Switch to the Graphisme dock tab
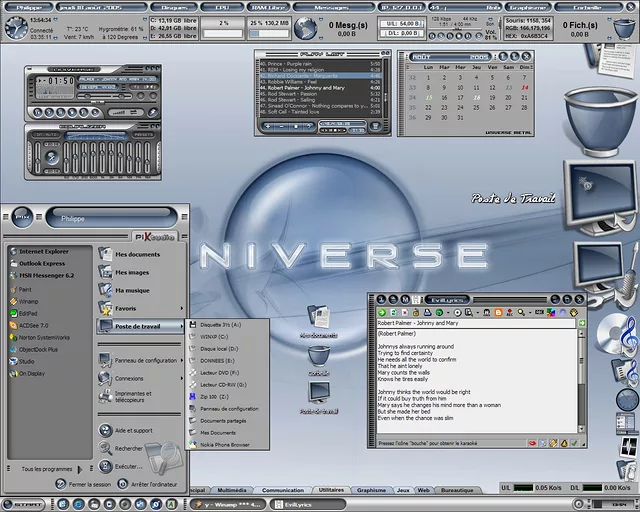The image size is (640, 512). point(371,490)
